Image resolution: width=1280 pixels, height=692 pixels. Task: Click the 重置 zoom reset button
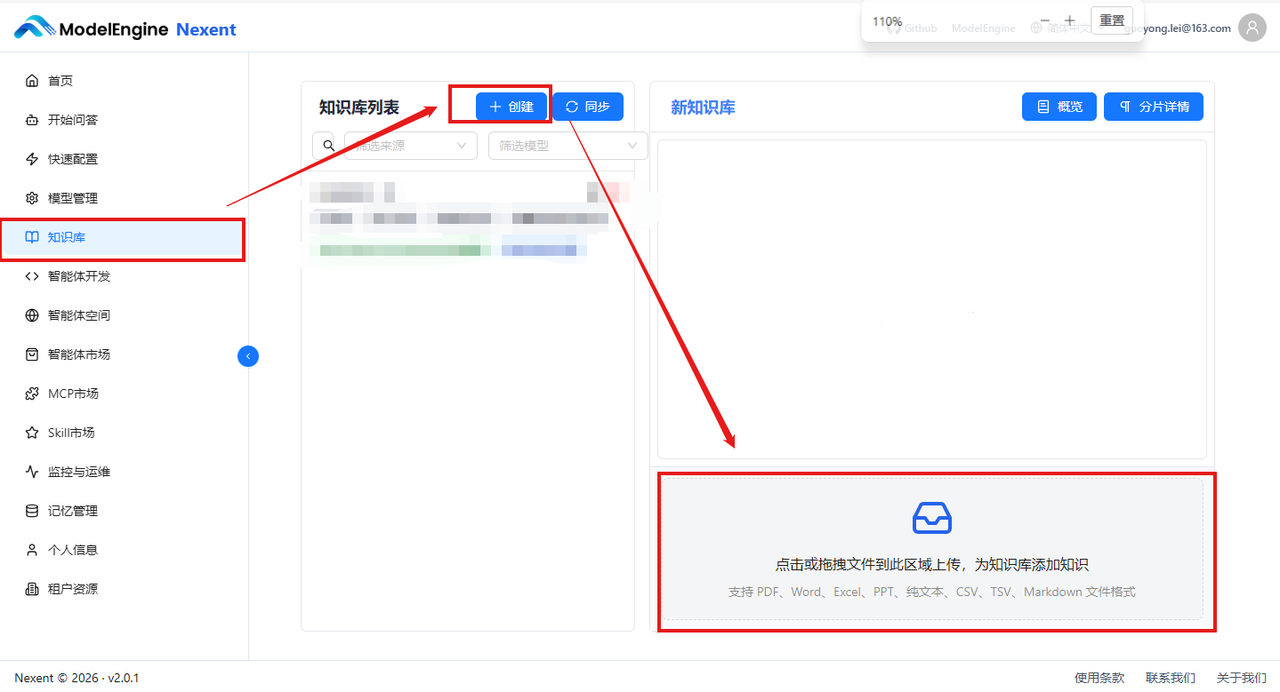click(x=1112, y=20)
